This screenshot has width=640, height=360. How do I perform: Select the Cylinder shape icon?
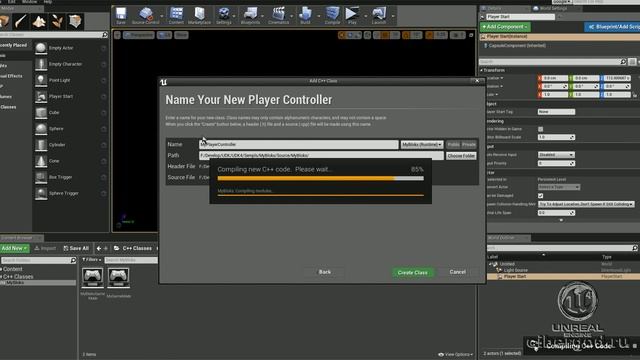[x=41, y=145]
